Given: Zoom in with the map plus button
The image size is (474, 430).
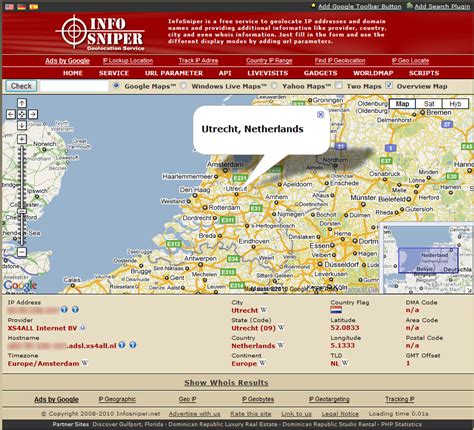Looking at the screenshot, I should tap(22, 139).
